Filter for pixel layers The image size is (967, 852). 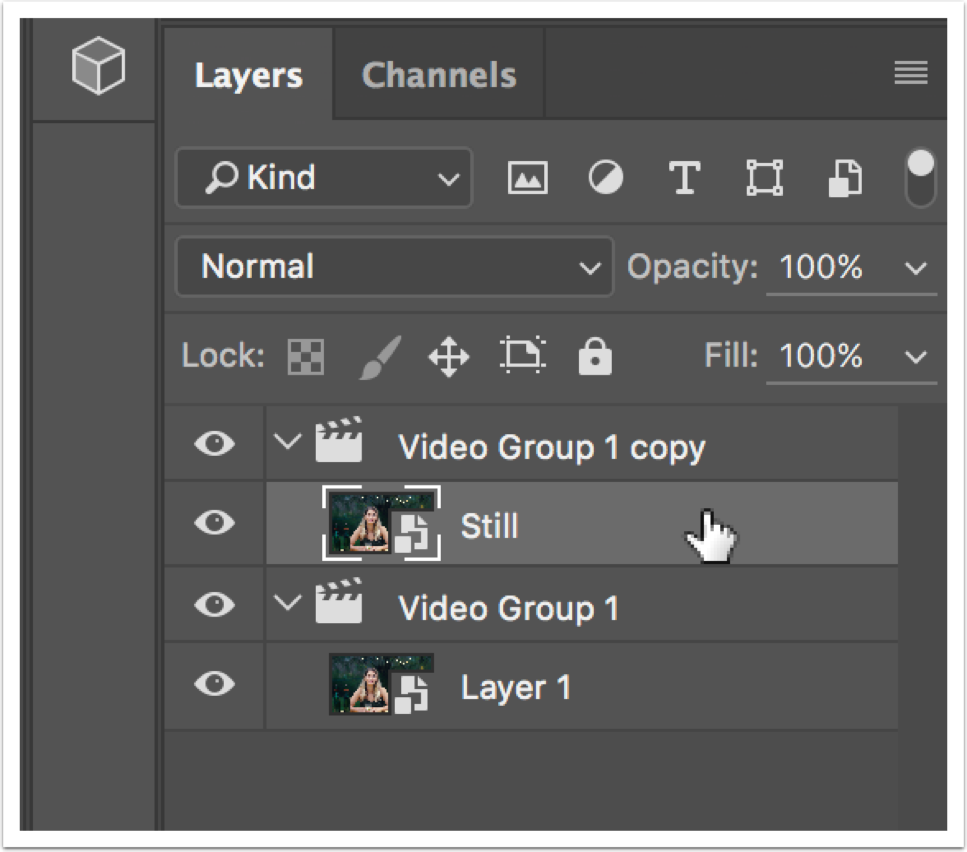click(x=527, y=178)
